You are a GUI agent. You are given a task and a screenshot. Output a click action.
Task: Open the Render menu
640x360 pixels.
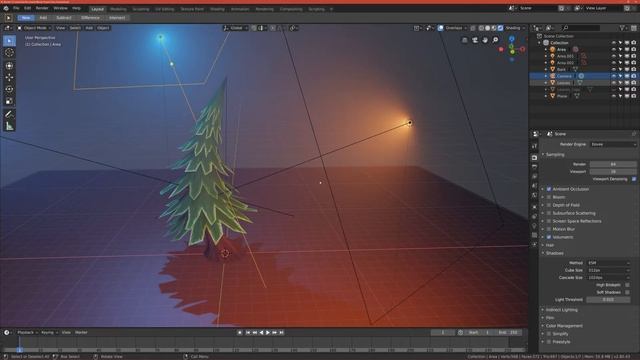click(x=42, y=8)
